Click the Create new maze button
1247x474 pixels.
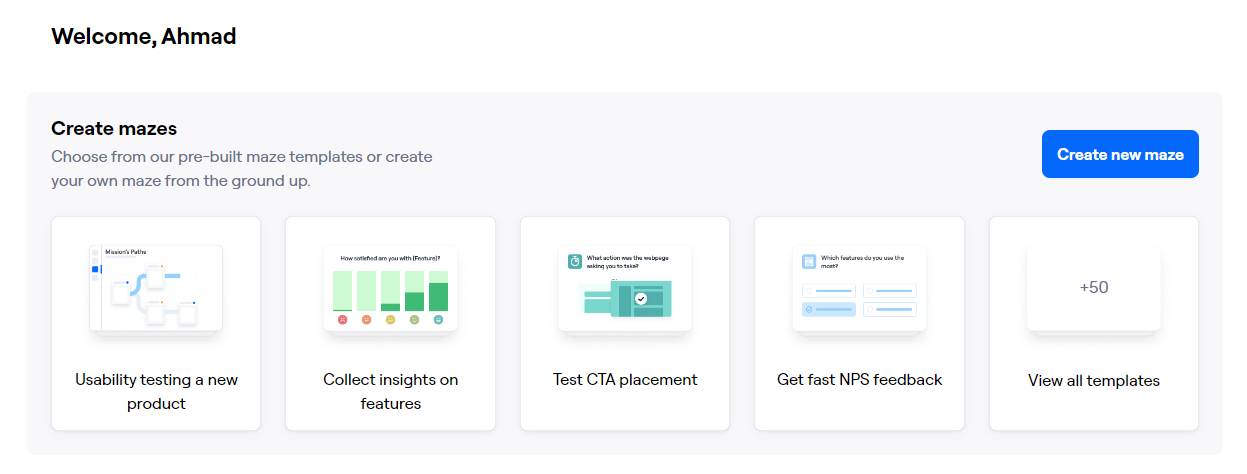click(1120, 154)
